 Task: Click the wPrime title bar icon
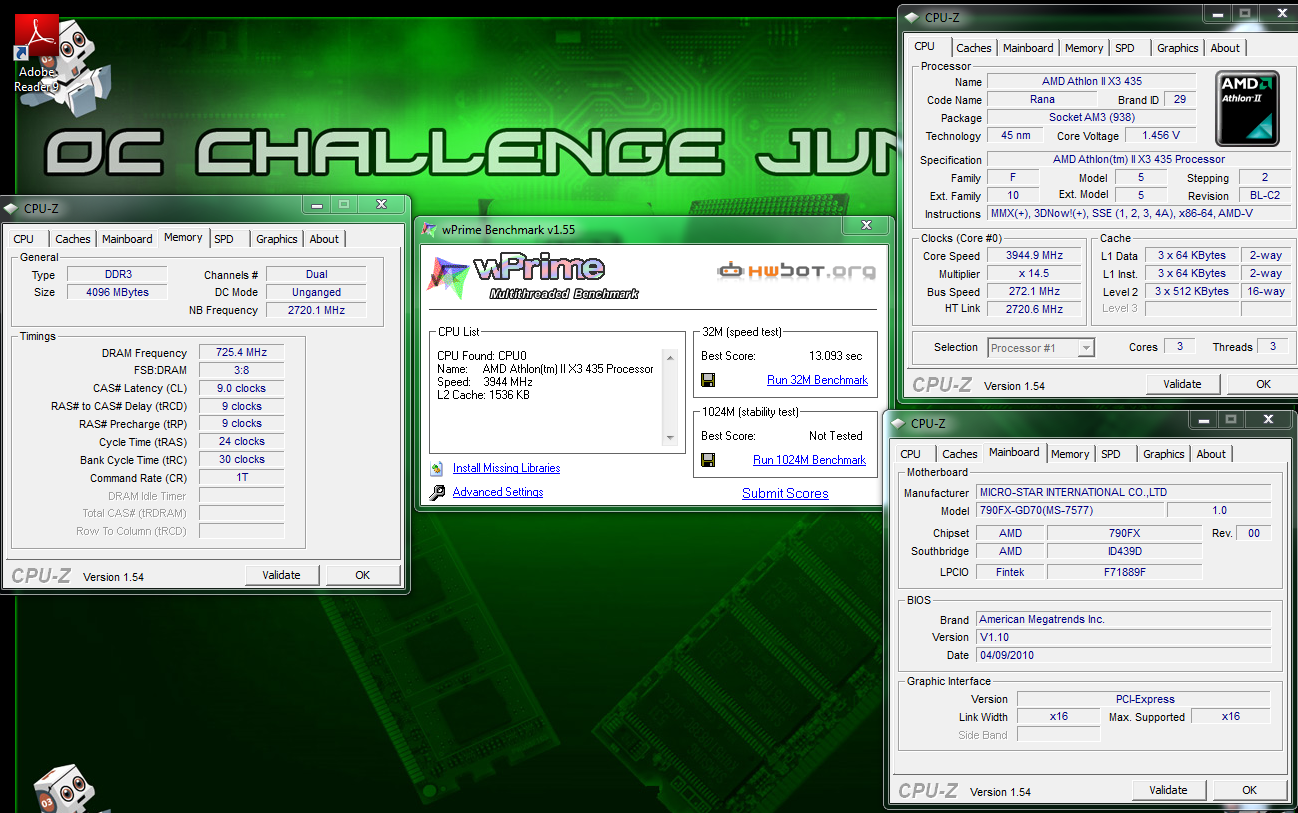[x=429, y=230]
